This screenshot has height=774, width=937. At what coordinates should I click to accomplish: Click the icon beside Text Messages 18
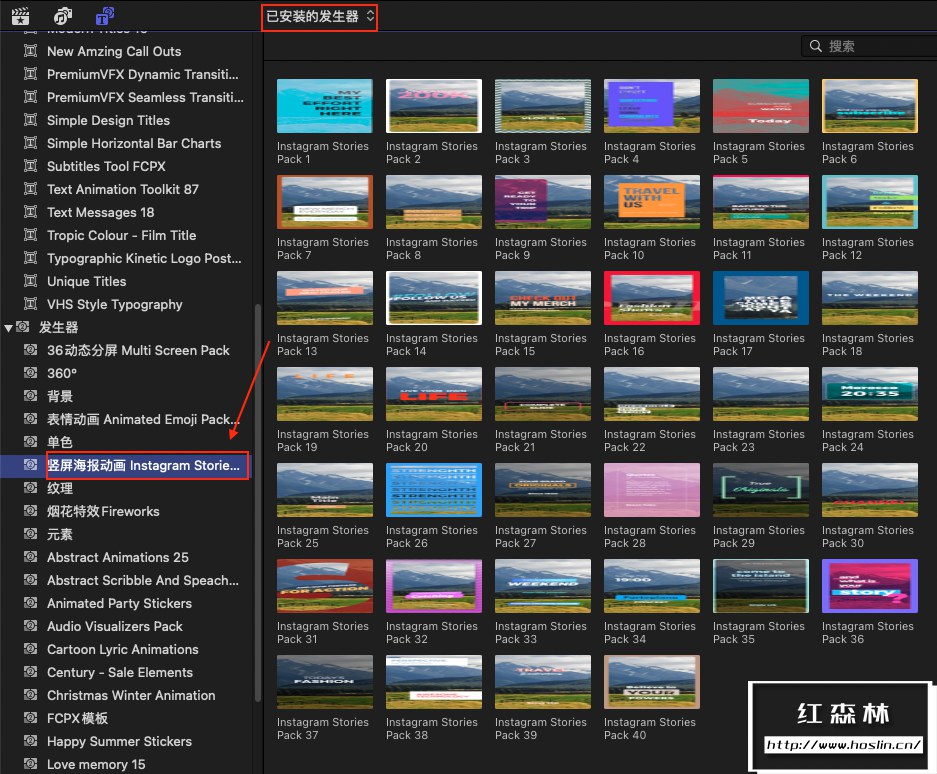click(30, 212)
